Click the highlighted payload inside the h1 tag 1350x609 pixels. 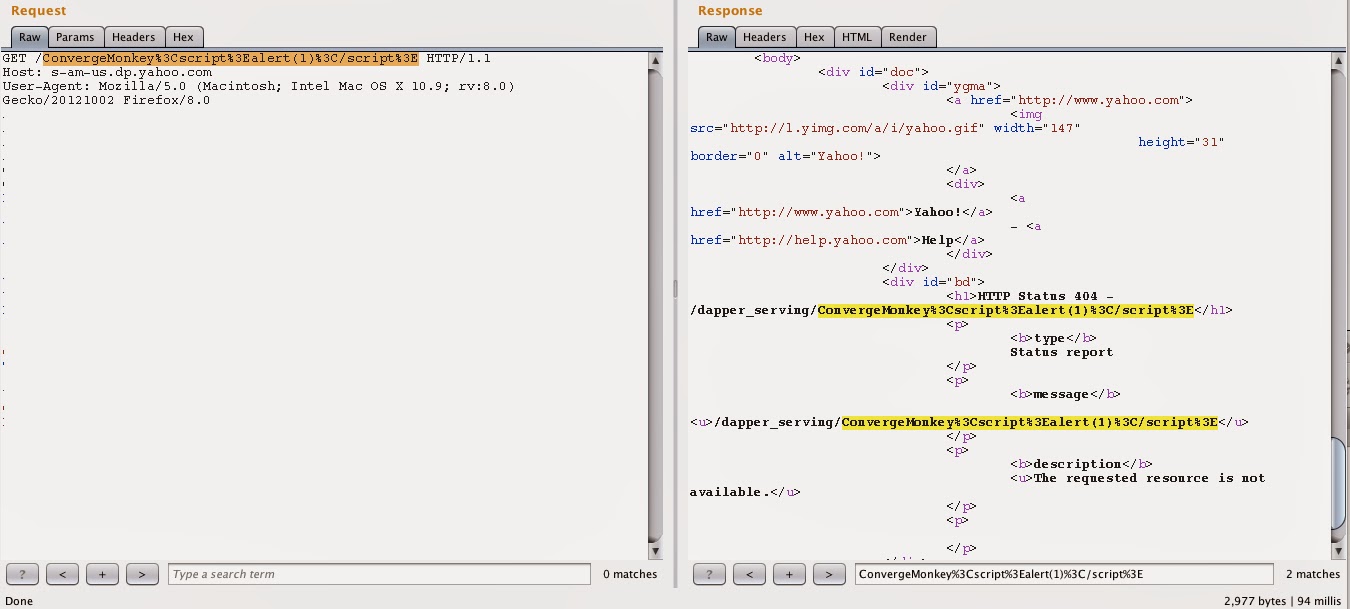(x=1006, y=310)
